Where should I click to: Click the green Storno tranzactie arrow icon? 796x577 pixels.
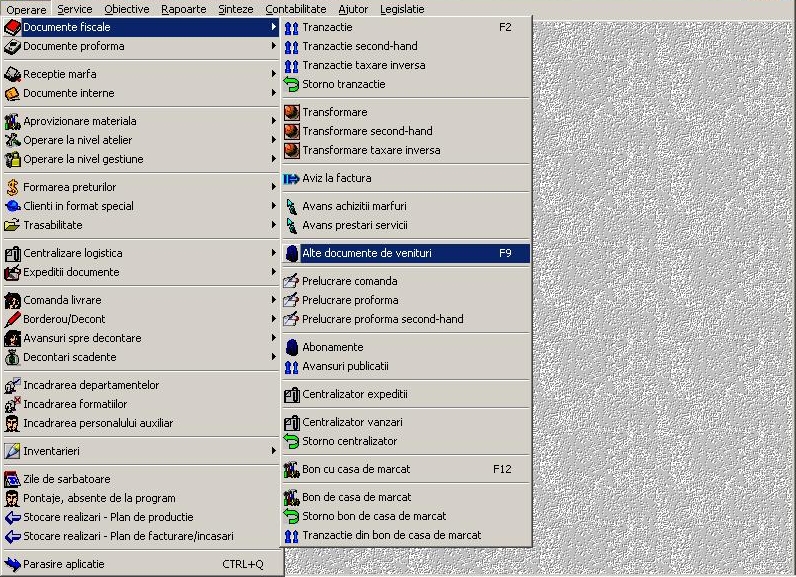[x=292, y=85]
